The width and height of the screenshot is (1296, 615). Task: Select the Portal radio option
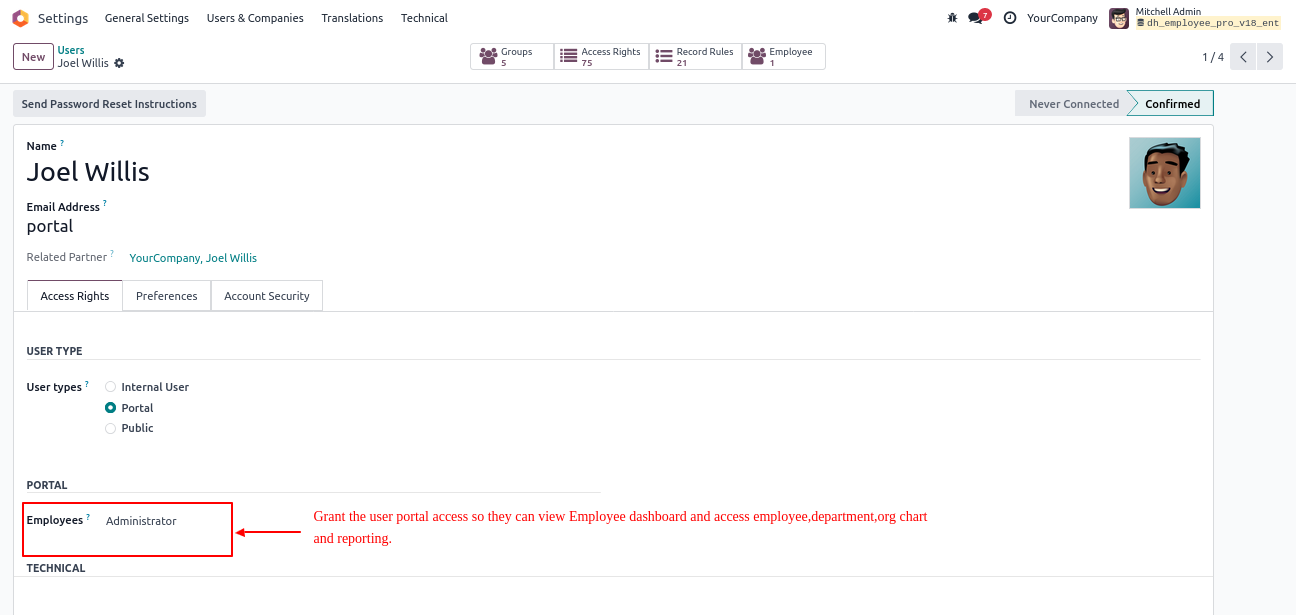click(111, 408)
